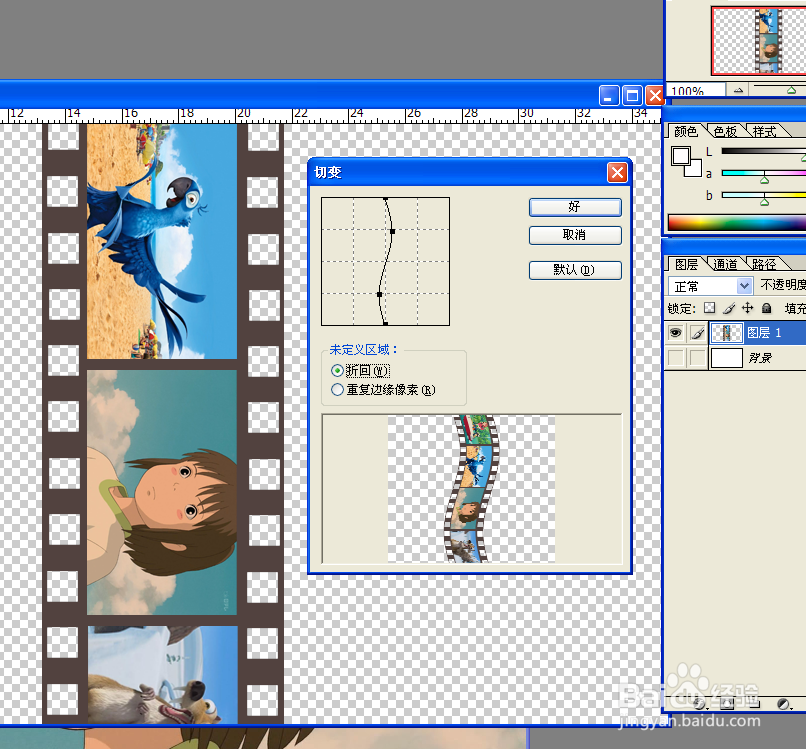Show the 背景 layer visibility box
The width and height of the screenshot is (806, 749).
click(675, 358)
